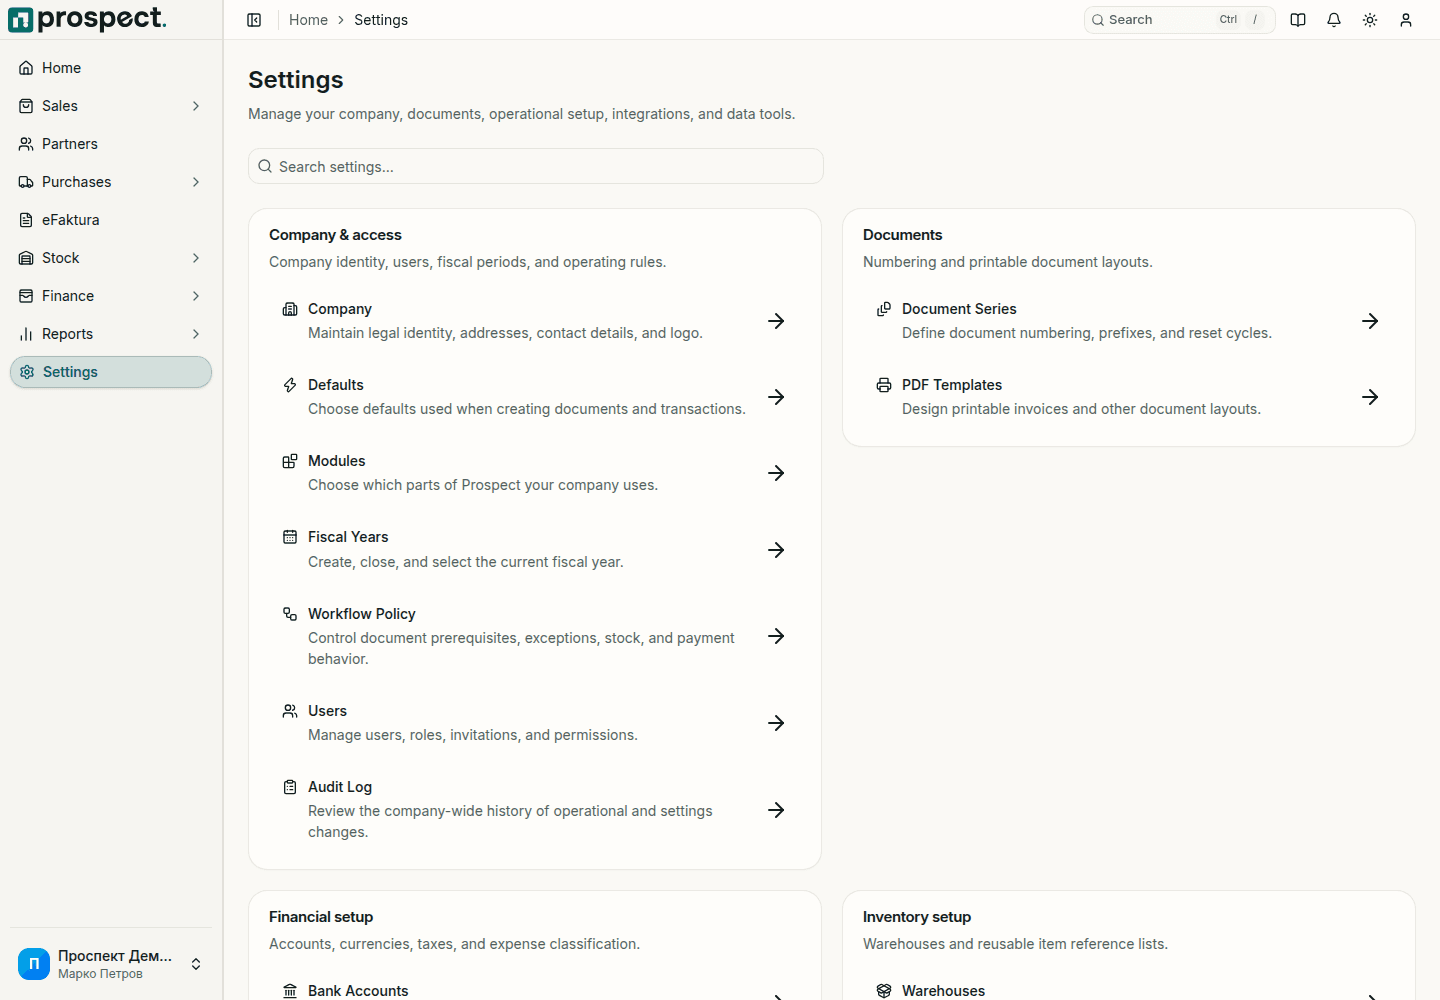This screenshot has height=1000, width=1440.
Task: Click the Fiscal Years calendar icon
Action: tap(290, 537)
